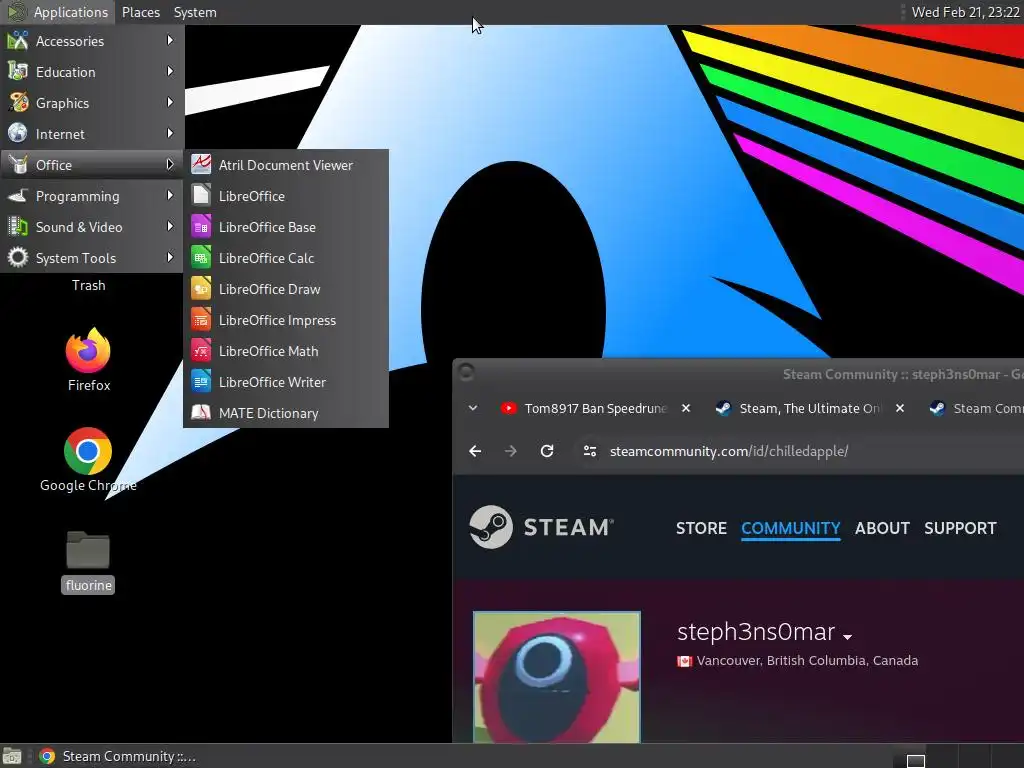The width and height of the screenshot is (1024, 768).
Task: Open the steph3ns0mar name dropdown arrow
Action: point(848,636)
